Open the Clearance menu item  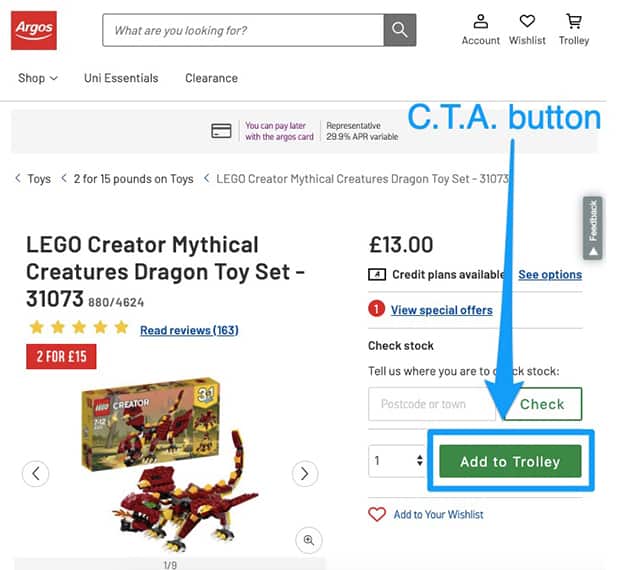(x=211, y=78)
